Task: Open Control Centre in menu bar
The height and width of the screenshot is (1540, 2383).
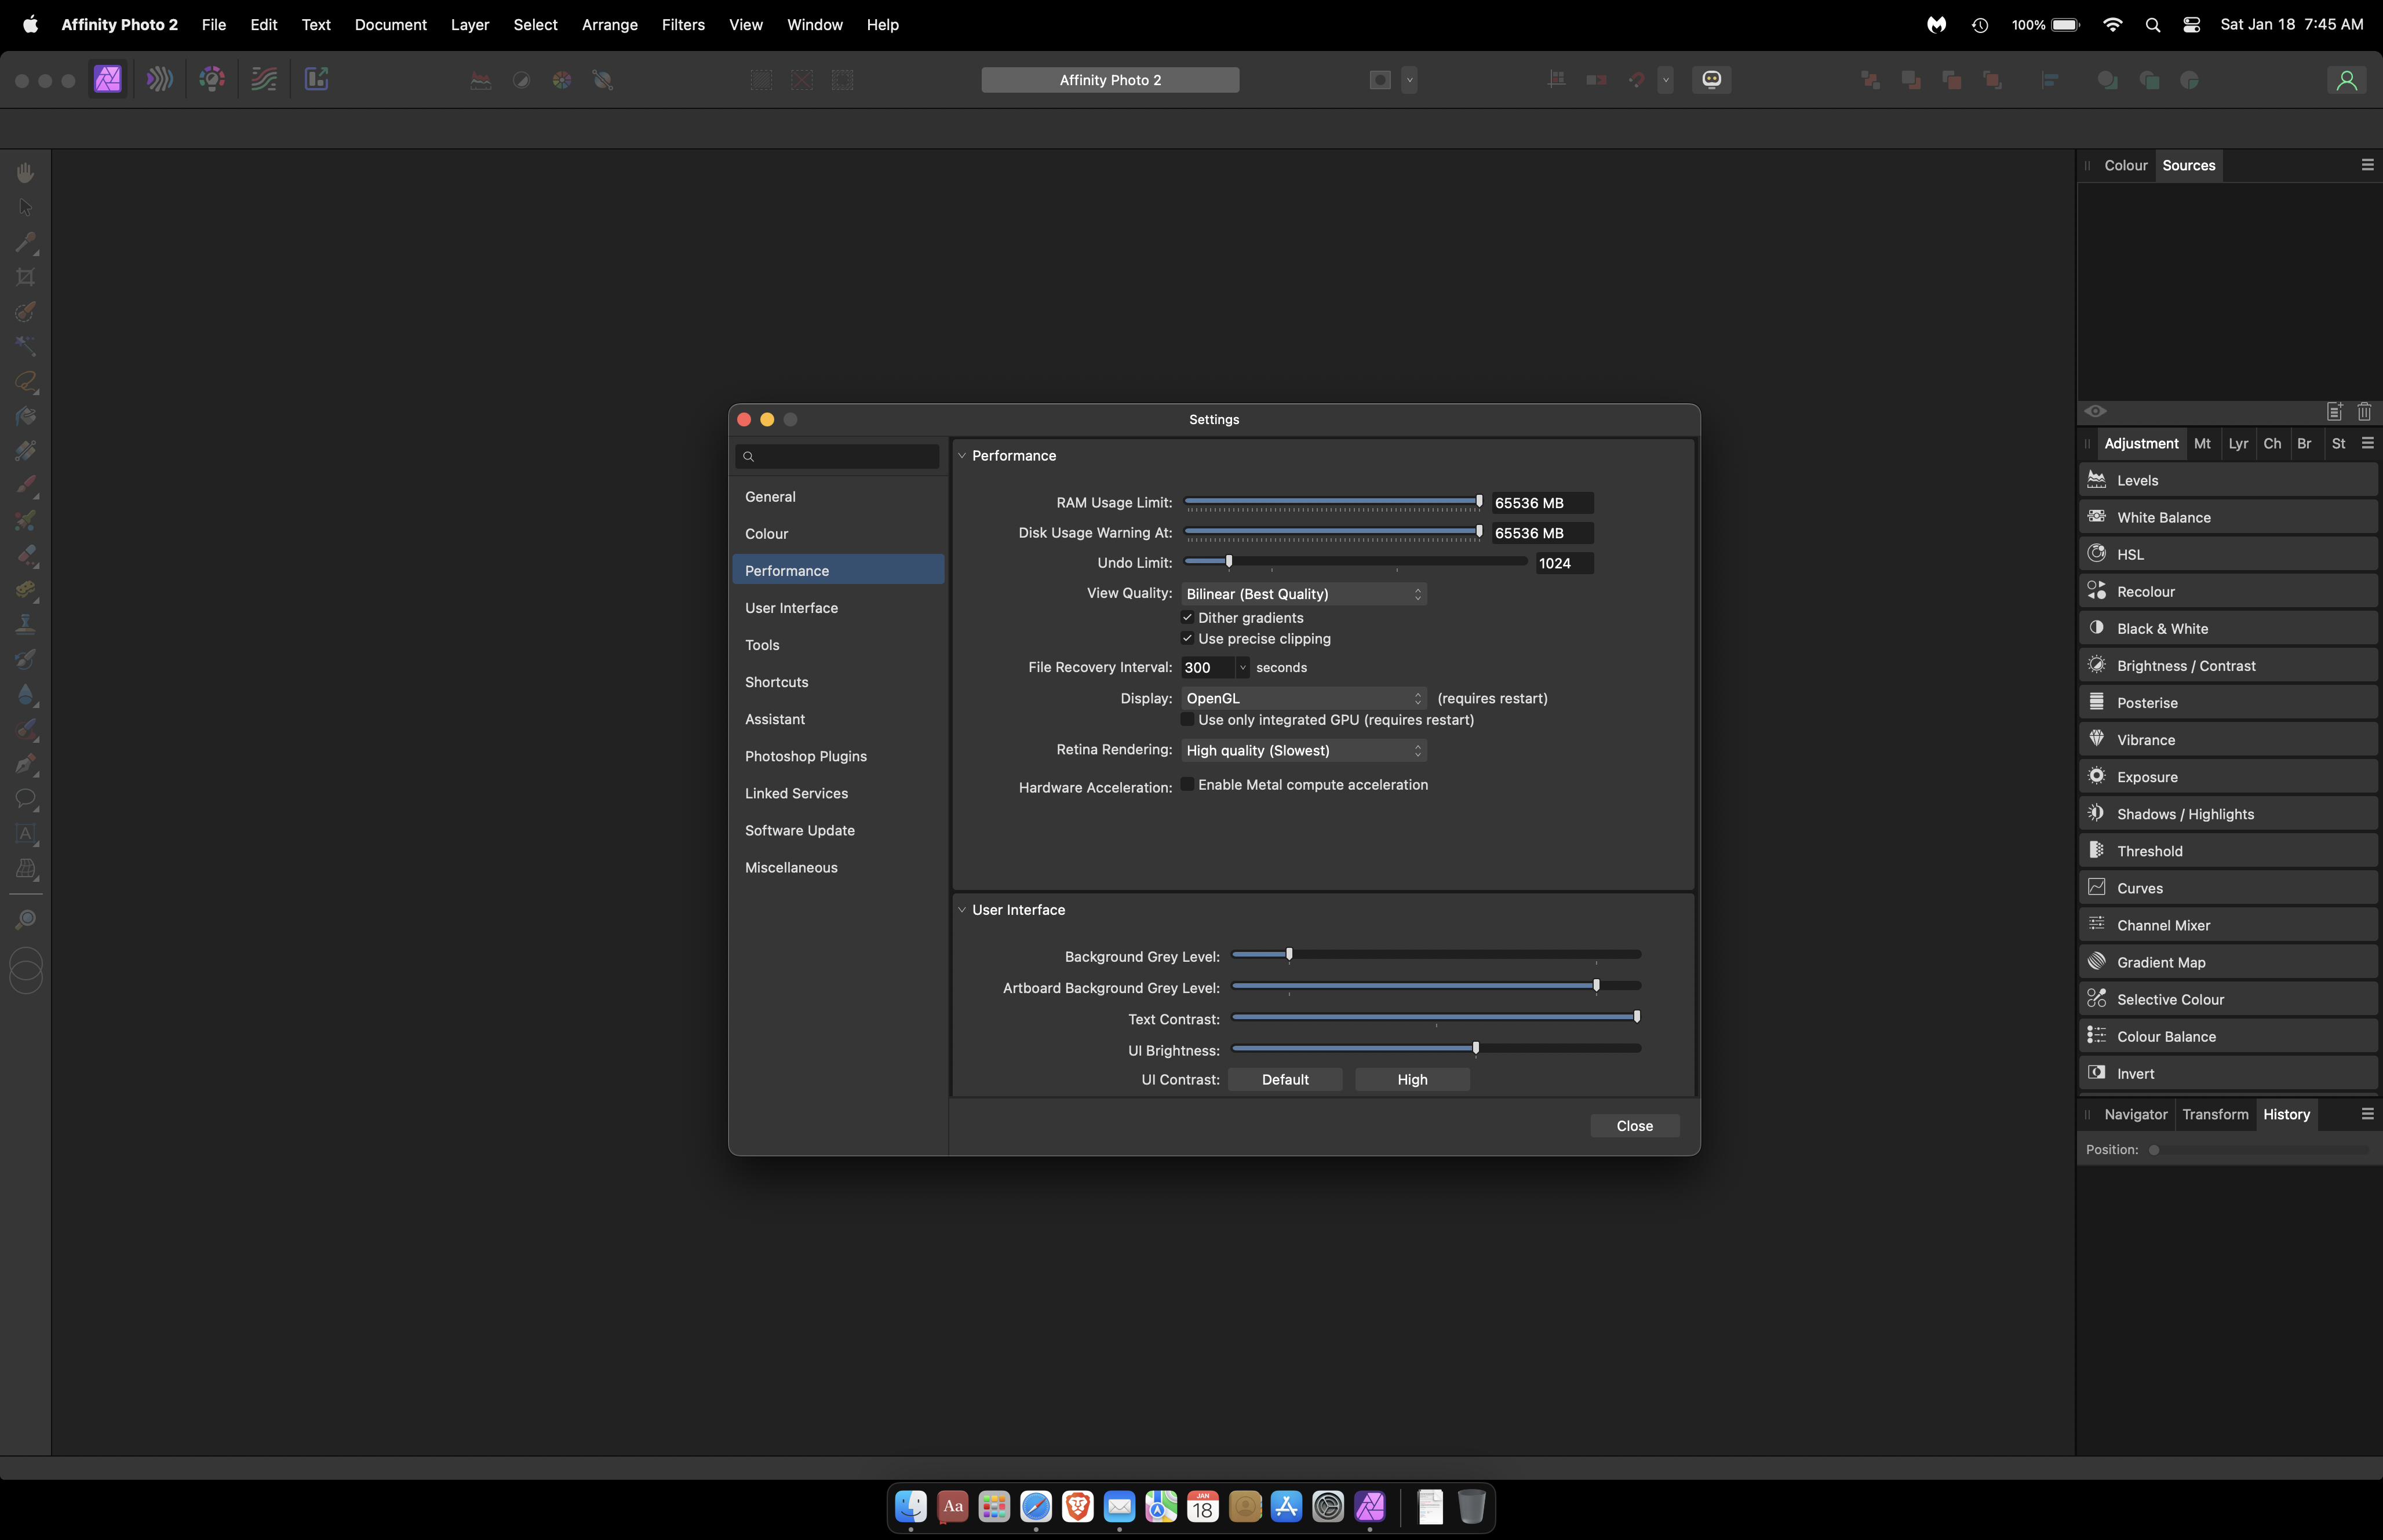Action: tap(2191, 25)
